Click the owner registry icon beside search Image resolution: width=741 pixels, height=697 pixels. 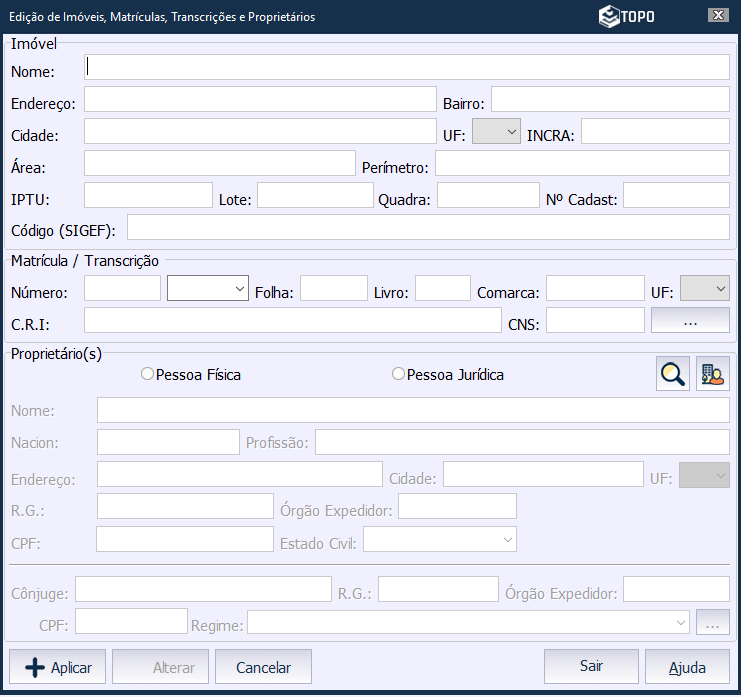point(713,375)
